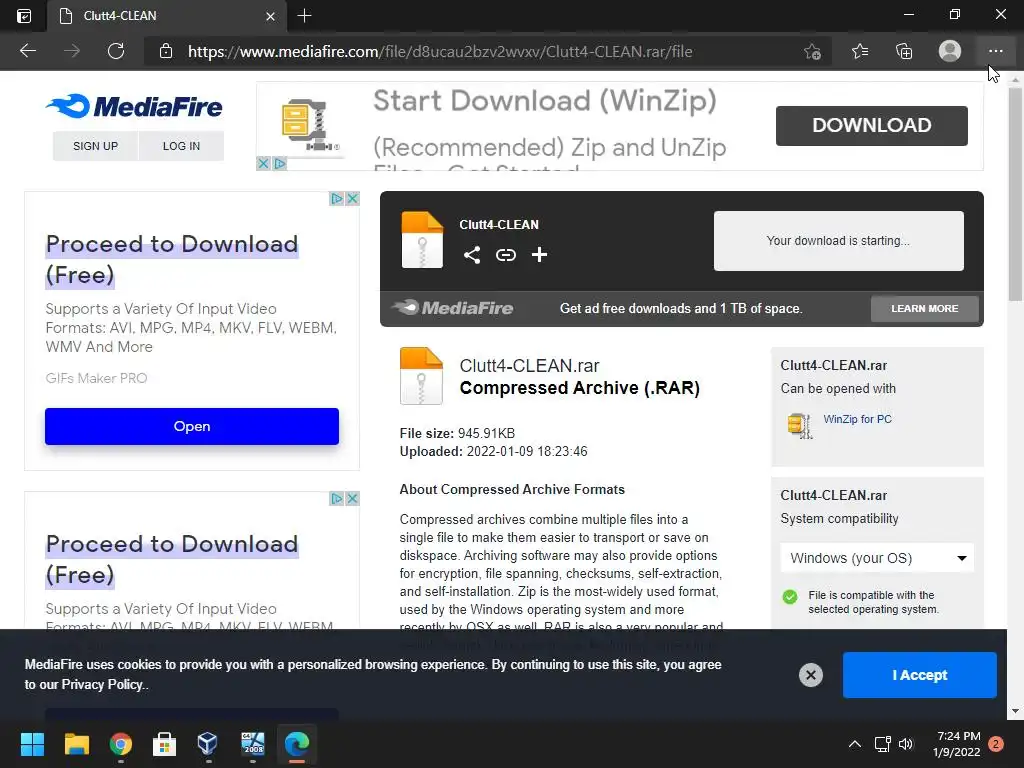
Task: Click gray MediaFire logo in promo bar
Action: 453,308
